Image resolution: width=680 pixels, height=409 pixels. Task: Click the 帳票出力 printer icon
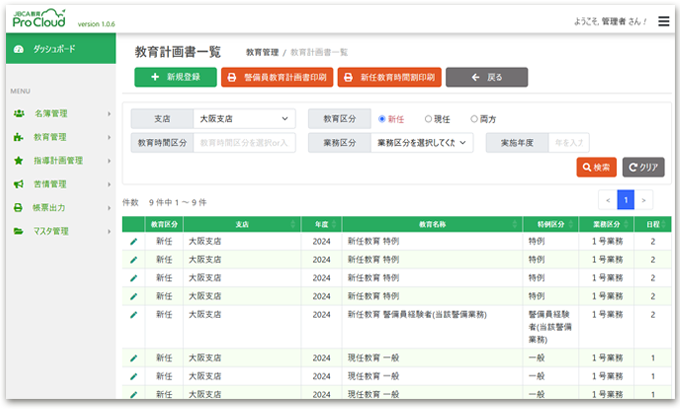(18, 208)
